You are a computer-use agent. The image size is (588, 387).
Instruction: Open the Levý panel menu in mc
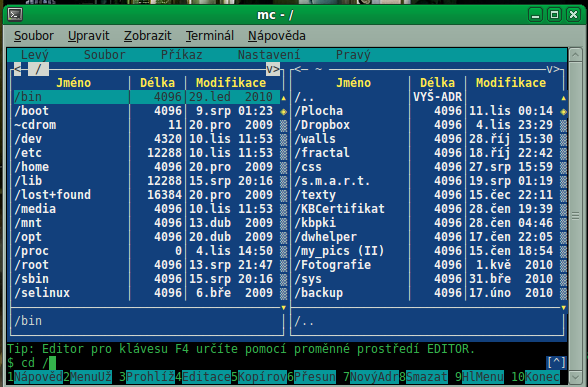(34, 55)
